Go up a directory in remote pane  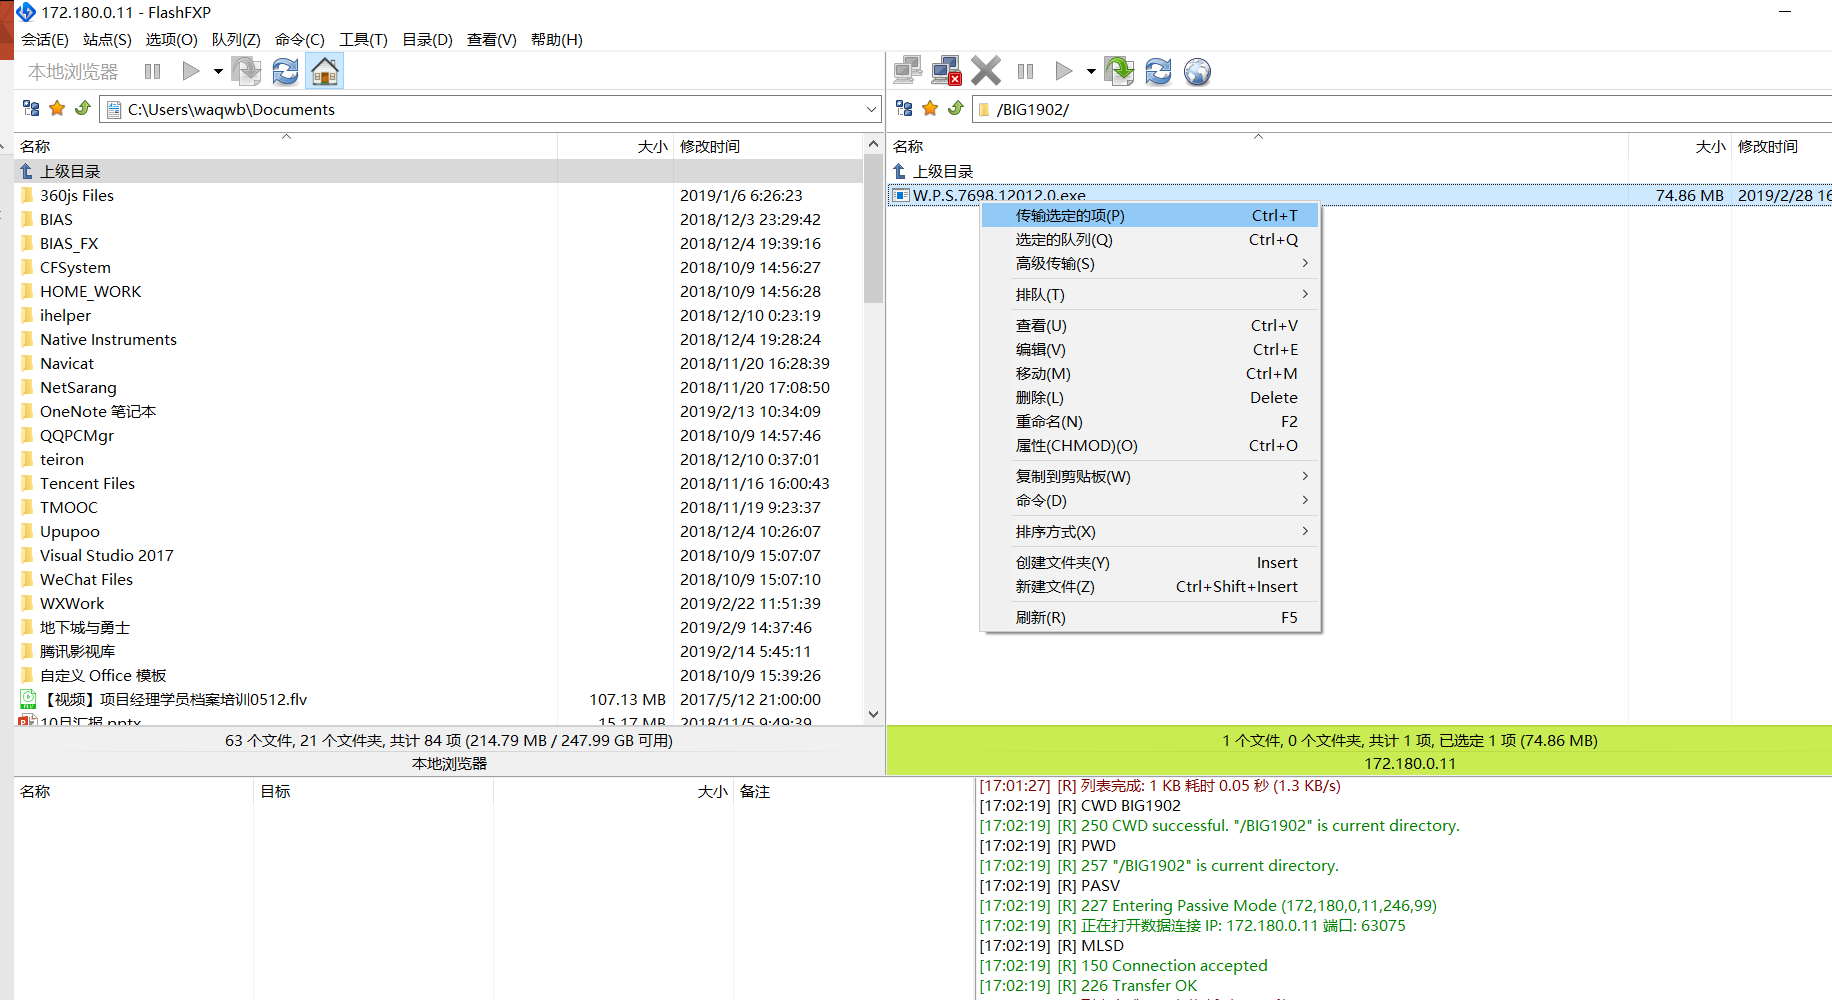pos(956,108)
